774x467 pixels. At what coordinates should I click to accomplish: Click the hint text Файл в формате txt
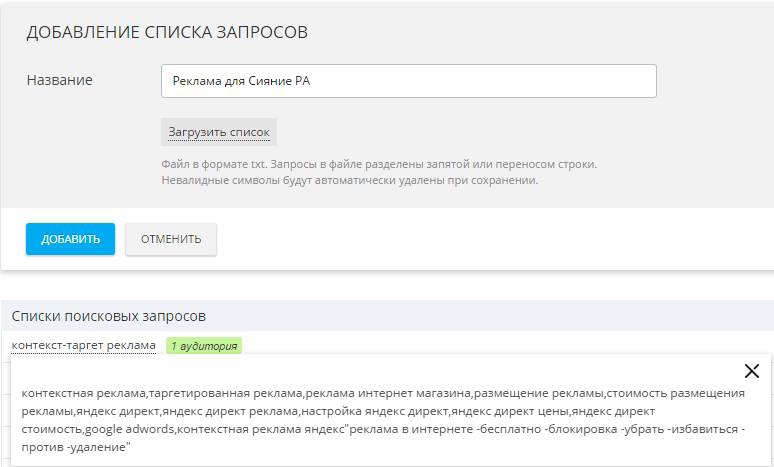coord(379,164)
